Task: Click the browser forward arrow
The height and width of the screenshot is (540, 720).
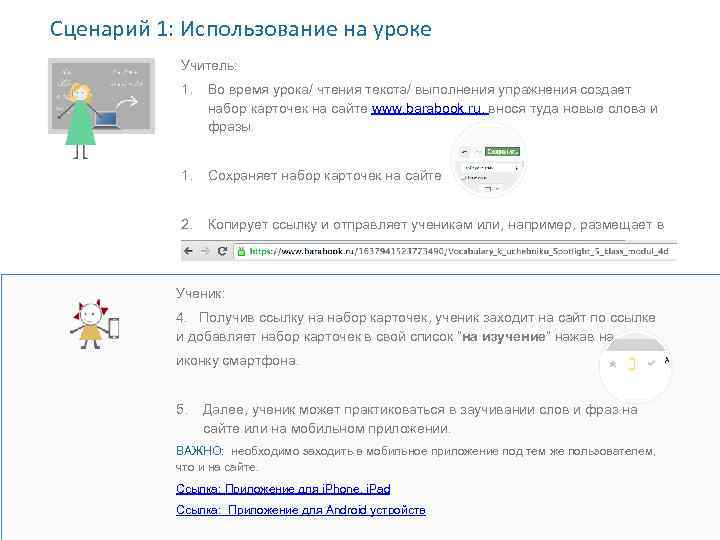Action: [x=205, y=251]
